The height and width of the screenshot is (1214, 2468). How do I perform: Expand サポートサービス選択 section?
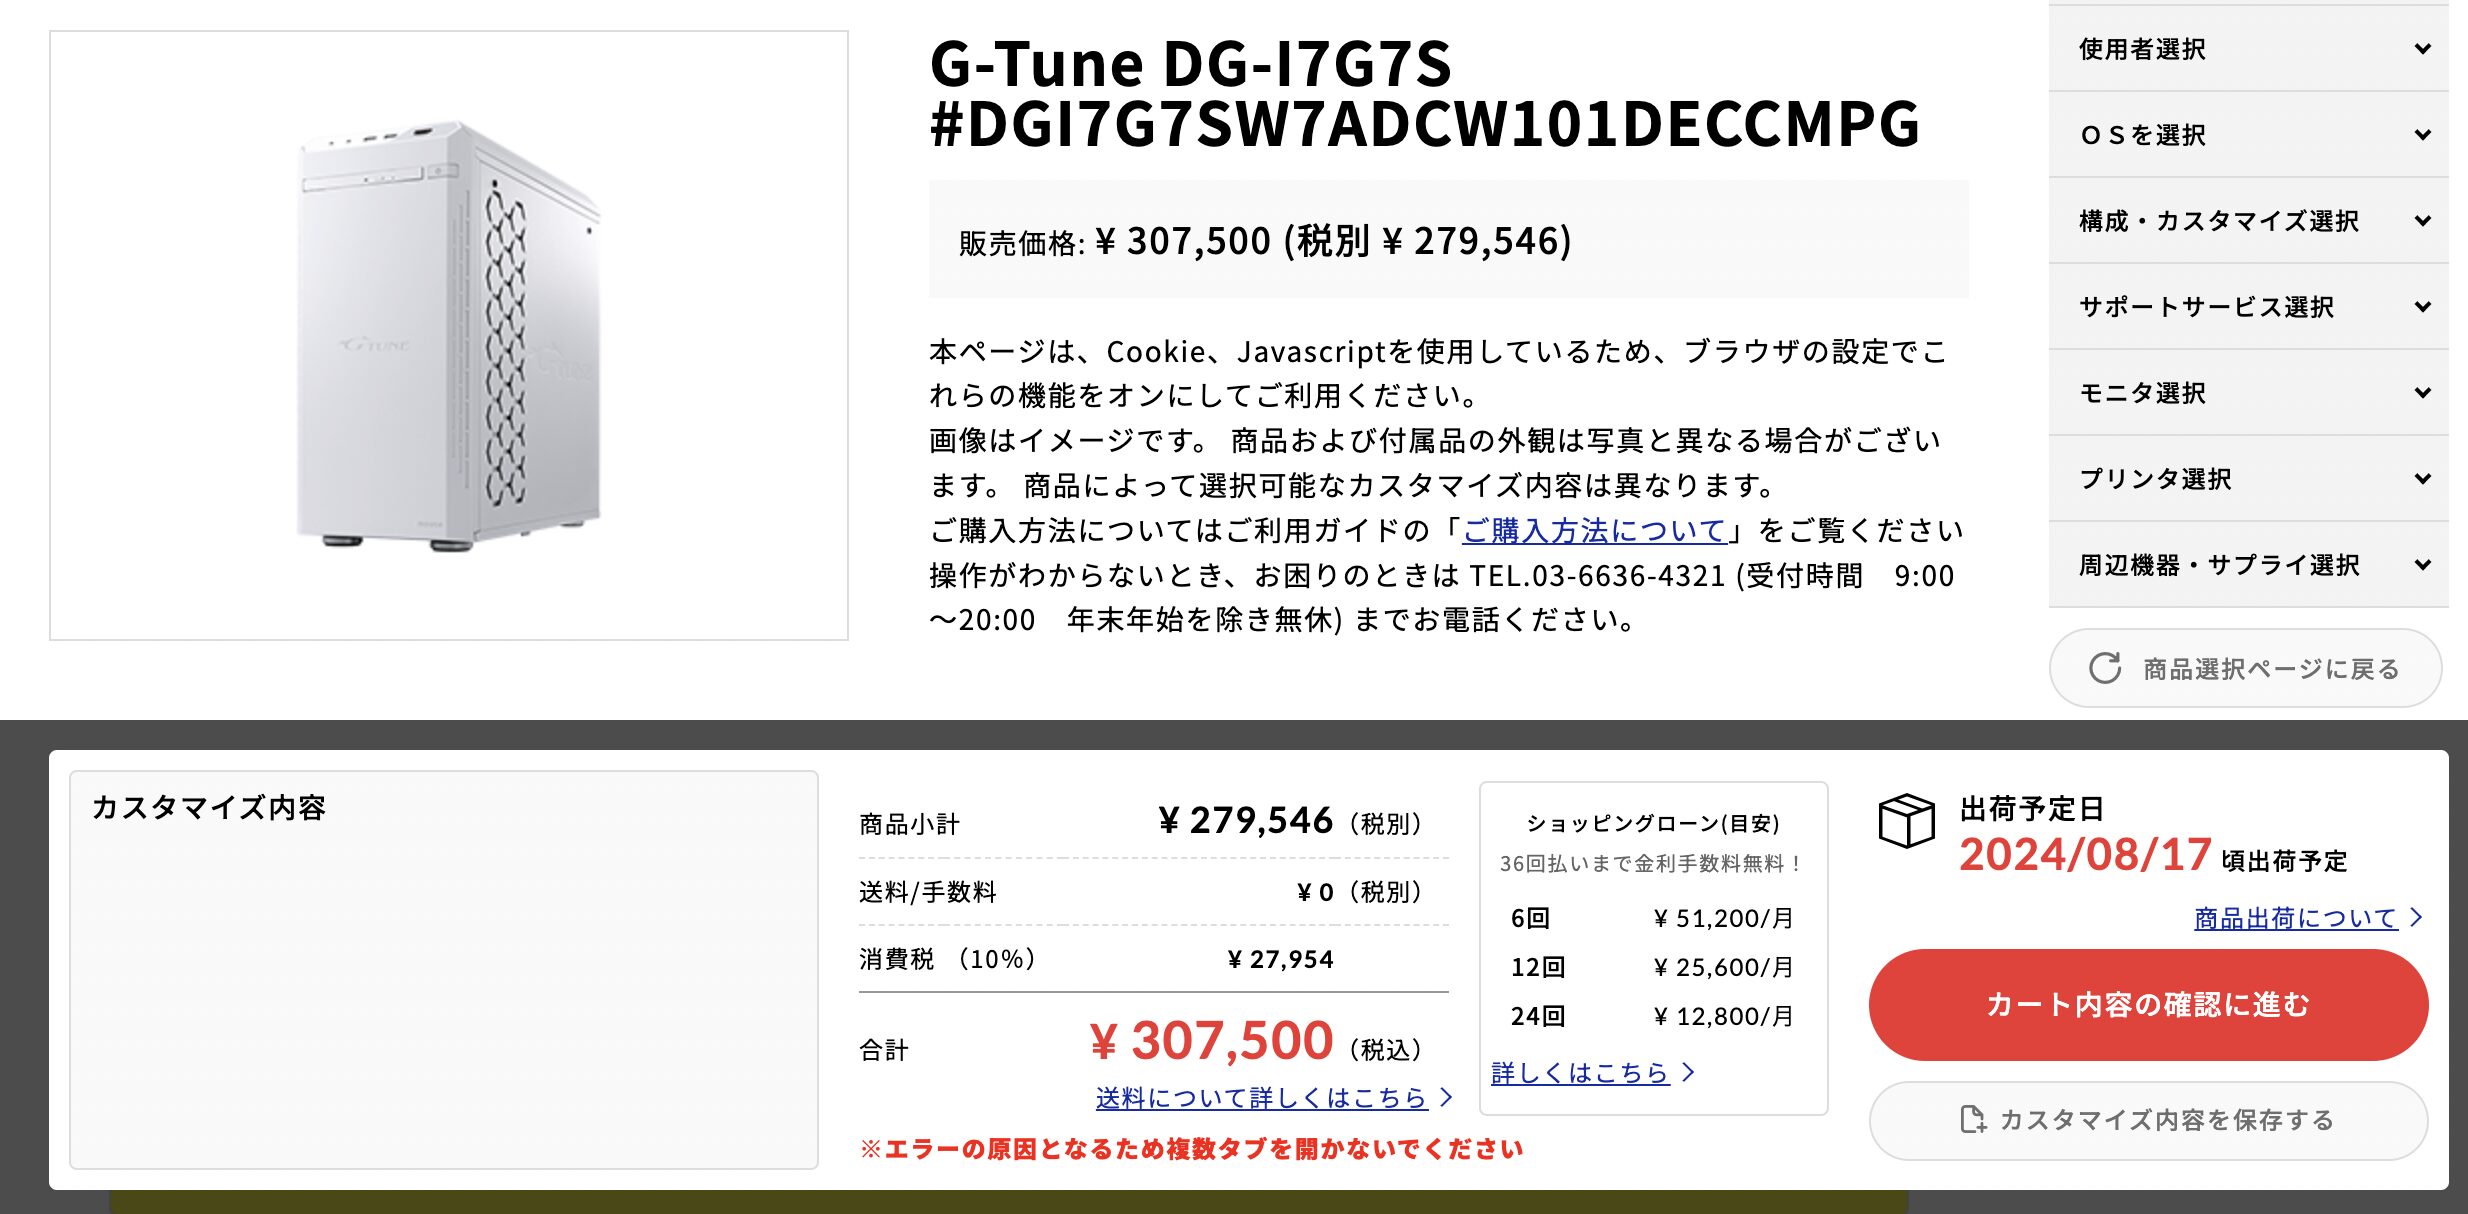click(2248, 307)
